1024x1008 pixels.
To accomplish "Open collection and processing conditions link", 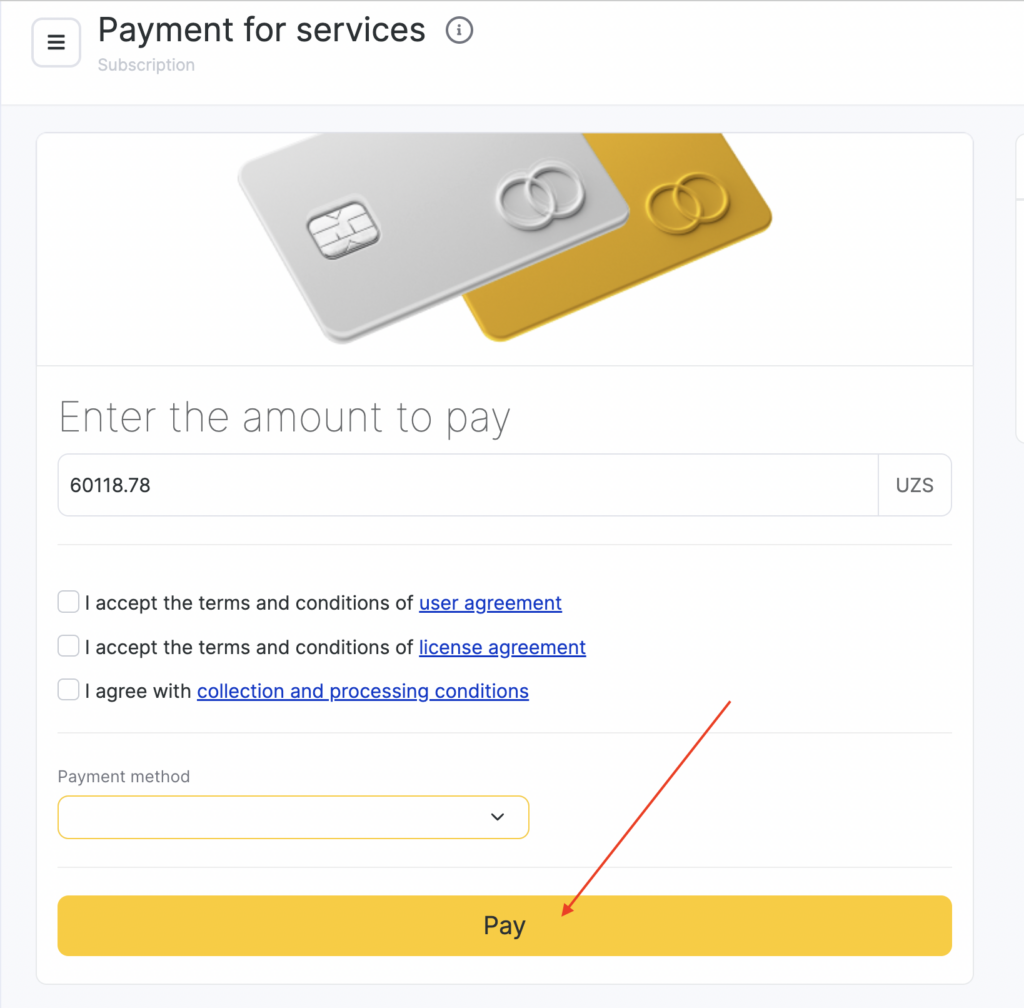I will pos(363,691).
